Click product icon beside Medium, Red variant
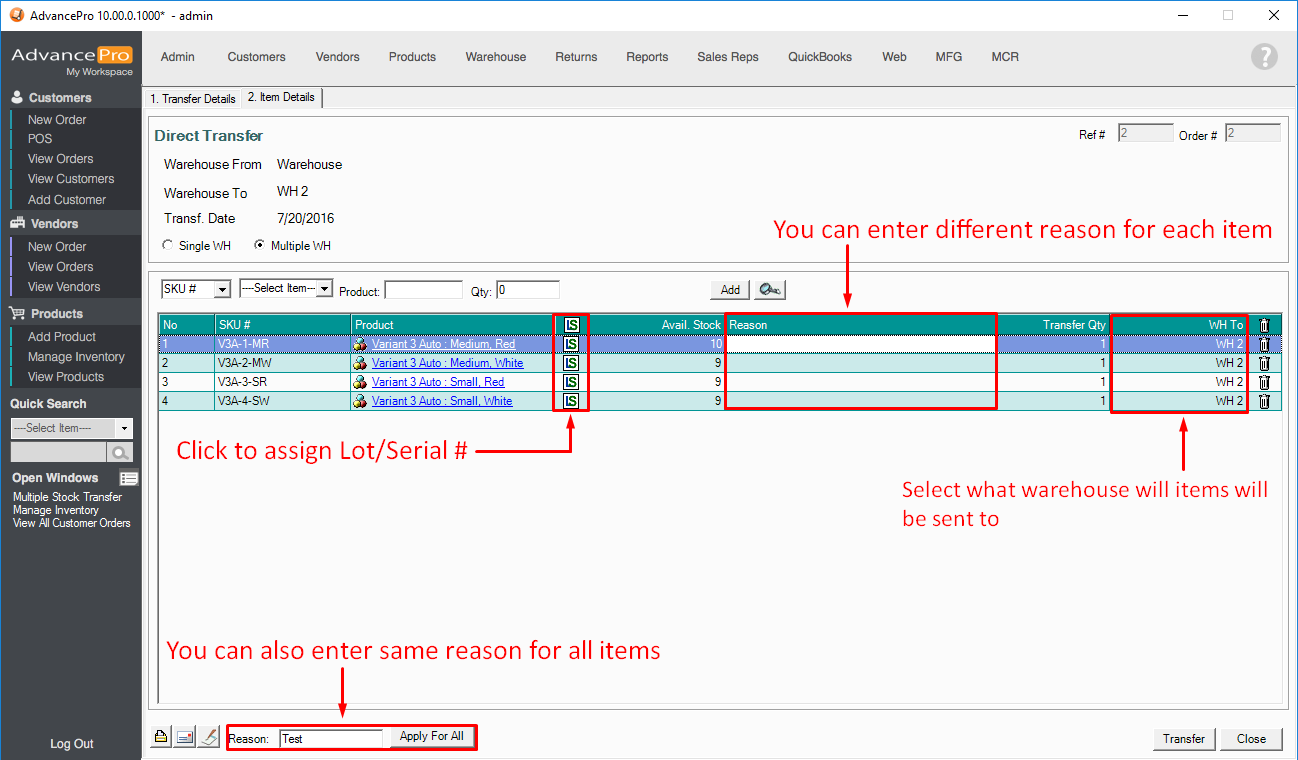 pyautogui.click(x=360, y=344)
